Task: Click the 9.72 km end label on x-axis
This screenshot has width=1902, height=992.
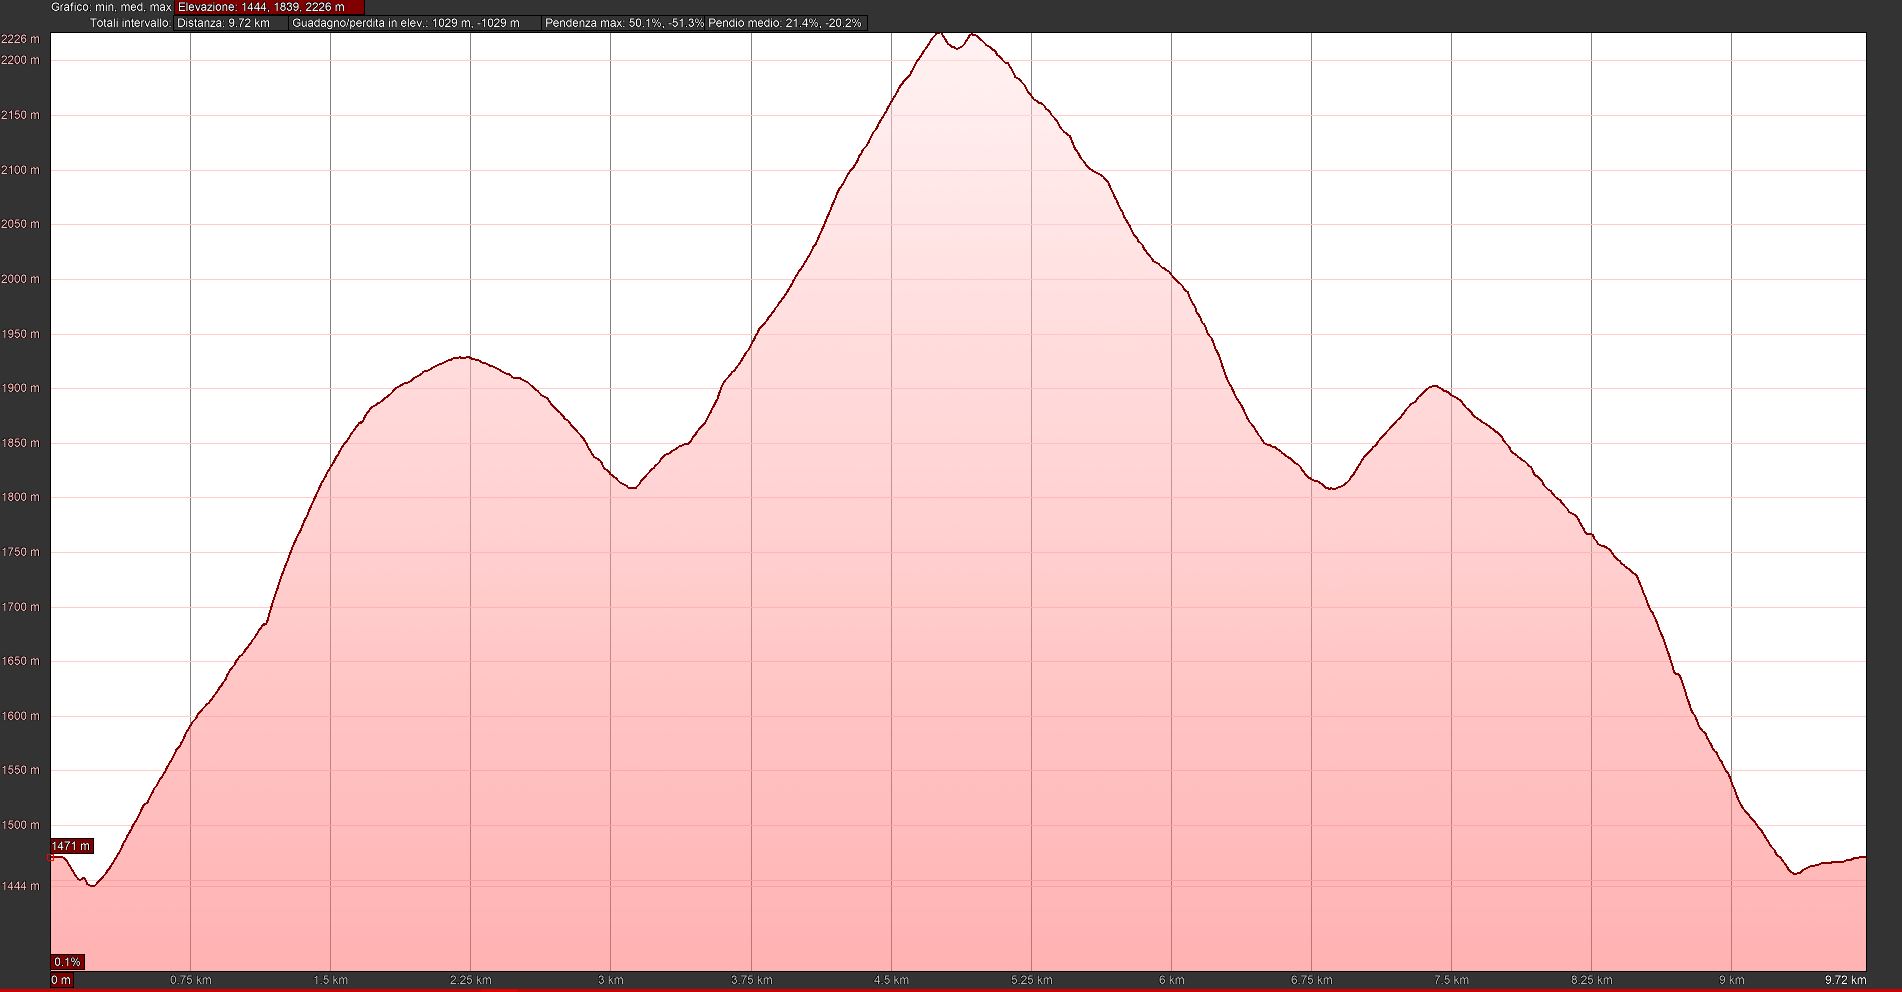Action: click(x=1844, y=980)
